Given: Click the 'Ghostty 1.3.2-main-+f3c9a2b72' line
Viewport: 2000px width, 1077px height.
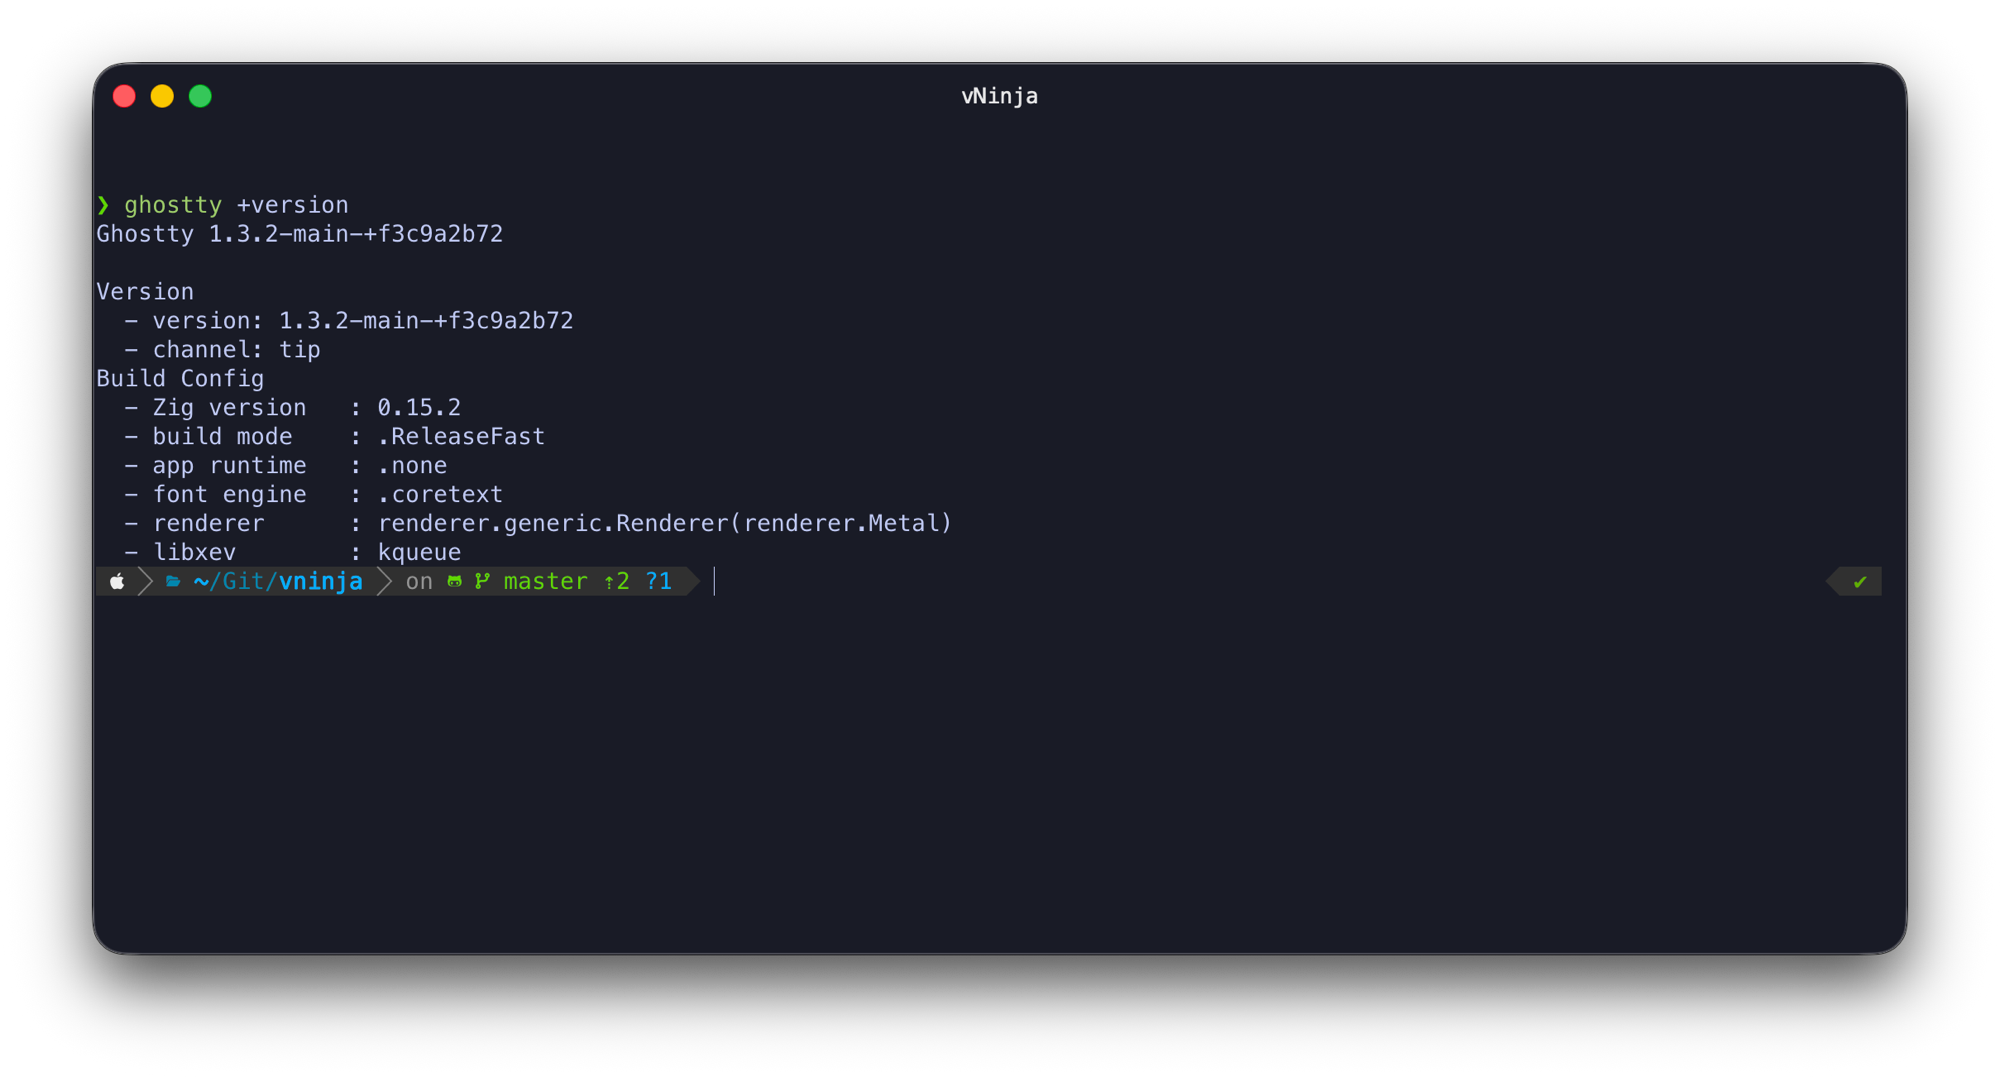Looking at the screenshot, I should [x=300, y=234].
